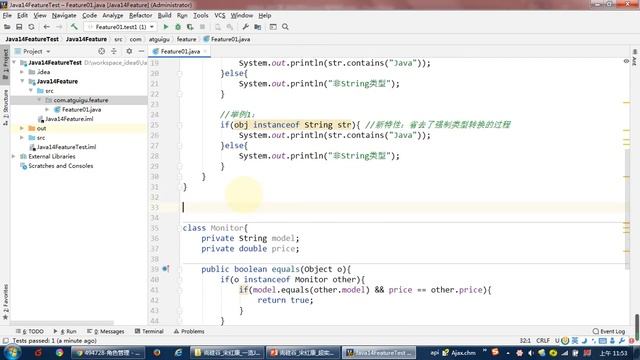640x360 pixels.
Task: Click Java14FeatureTest breadcrumb in navigation bar
Action: pyautogui.click(x=32, y=39)
